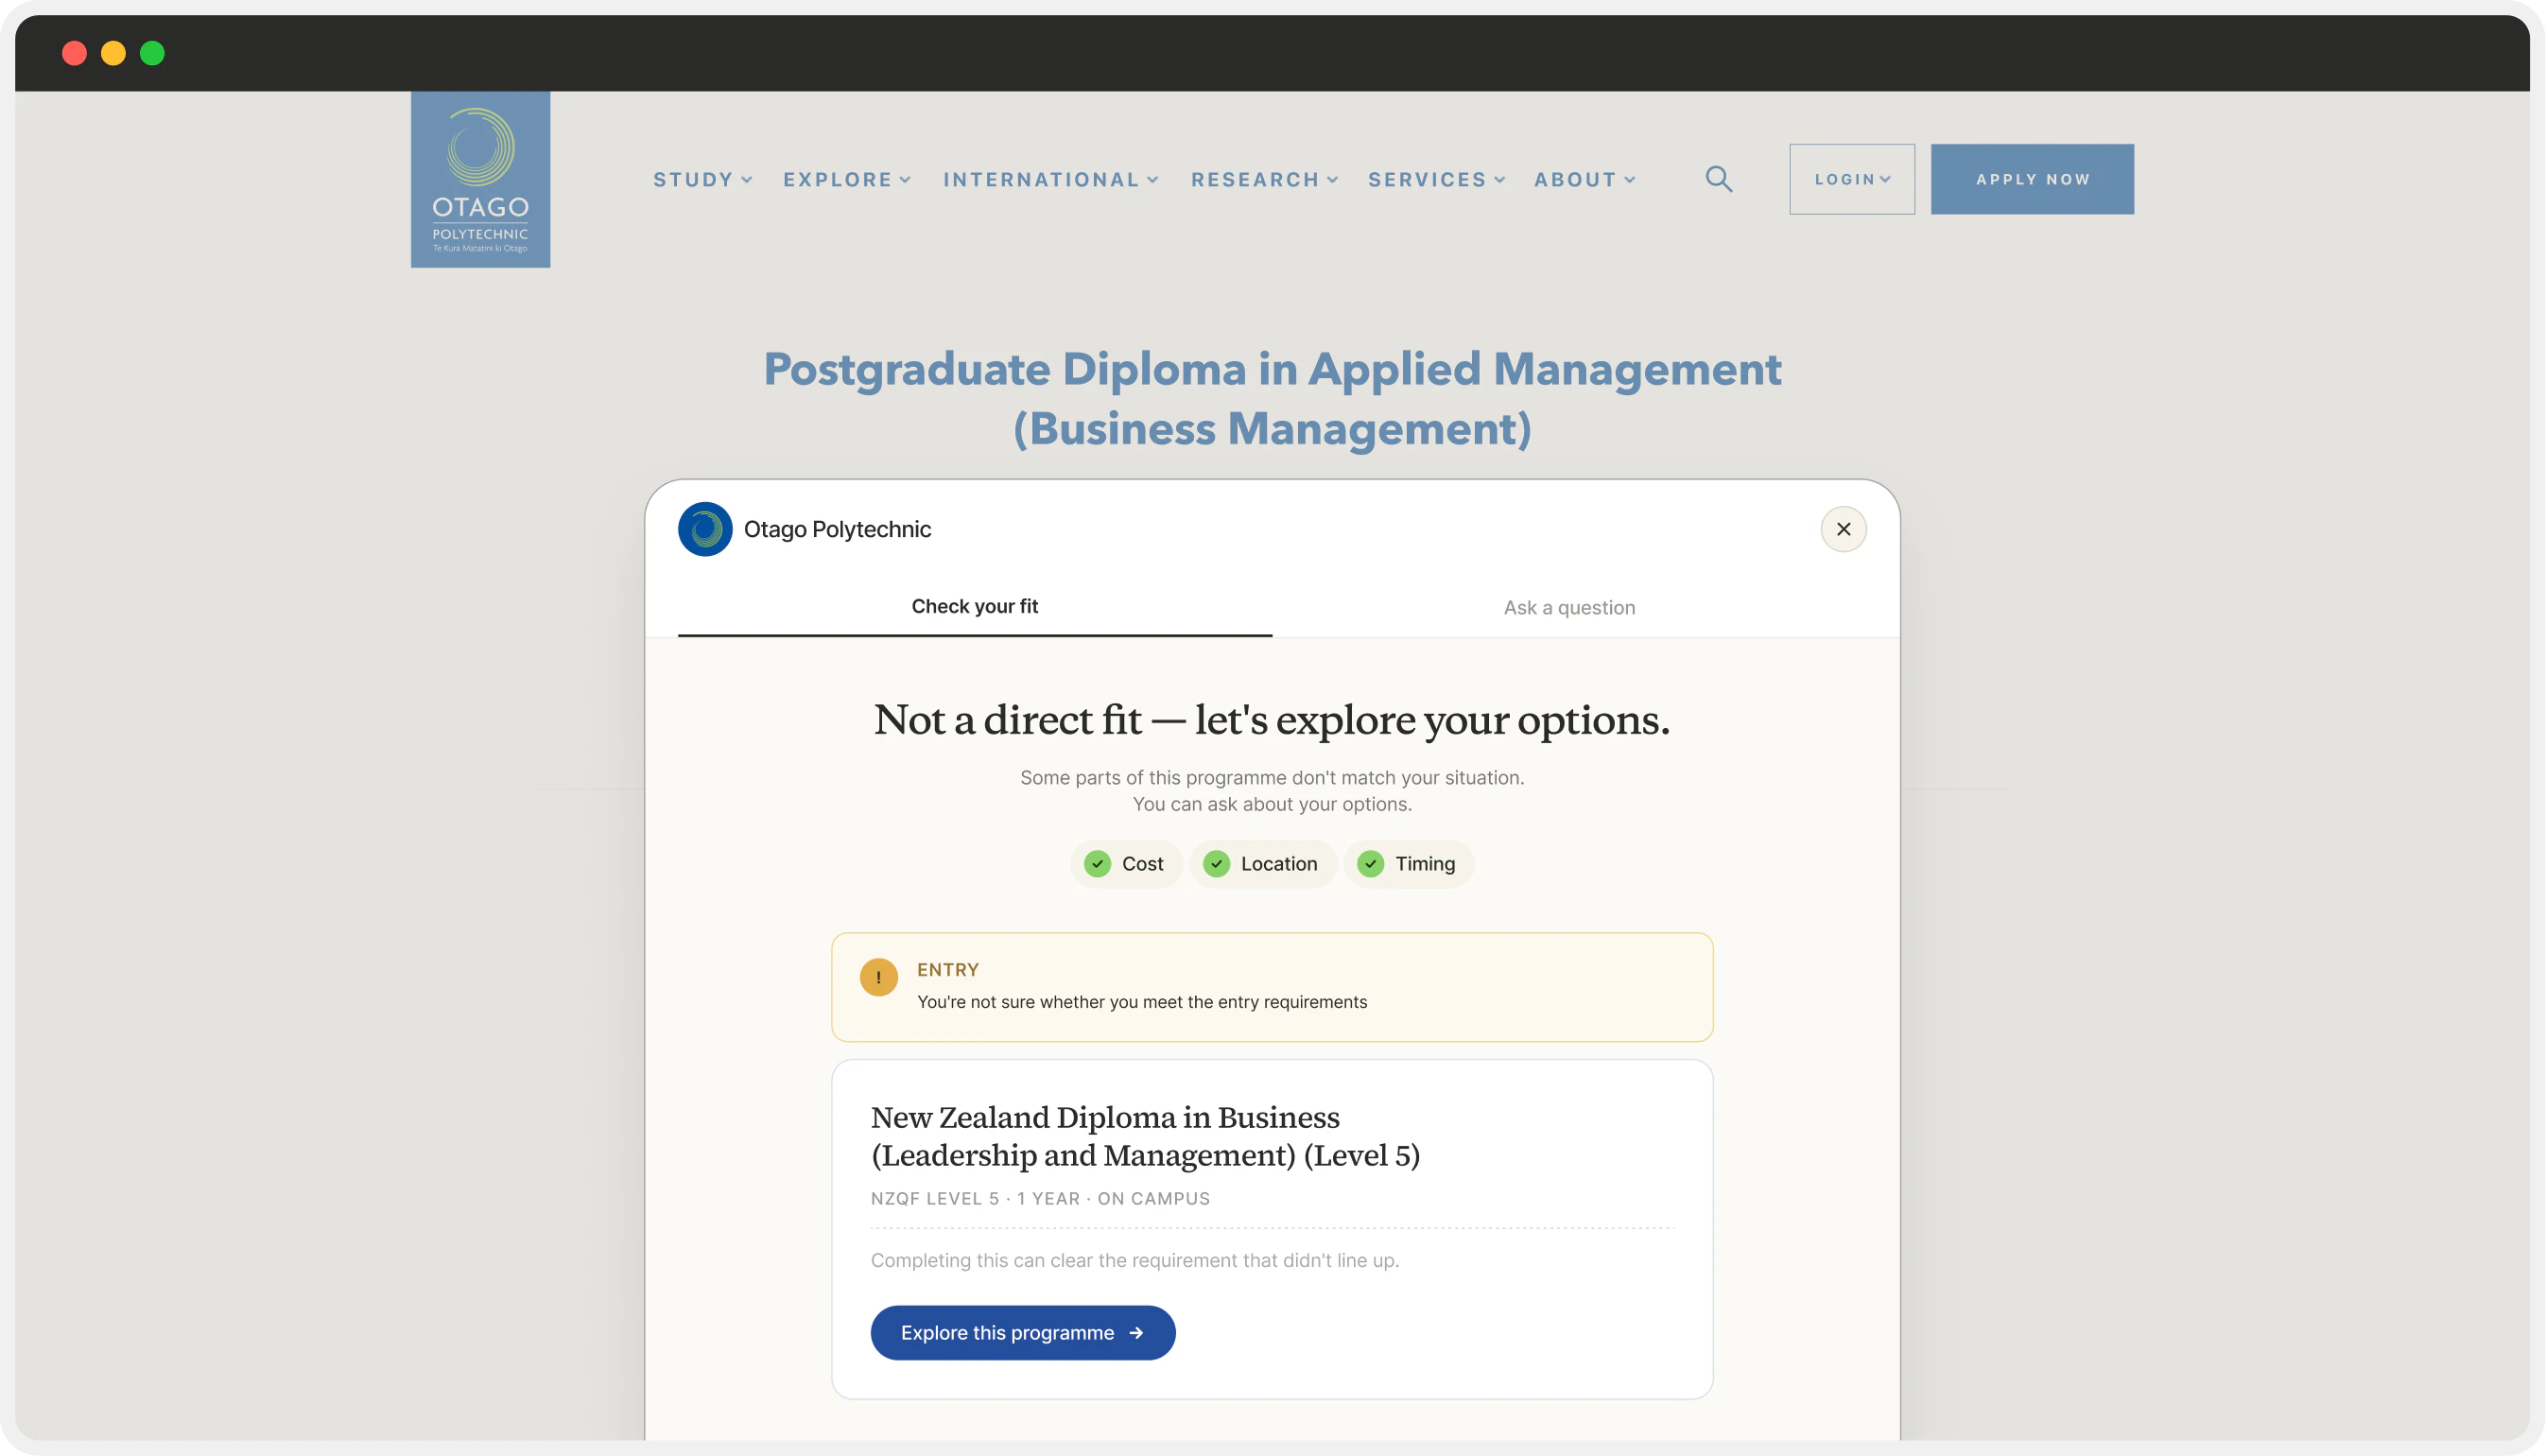Click the Entry requirements warning banner
Image resolution: width=2546 pixels, height=1456 pixels.
click(x=1272, y=987)
